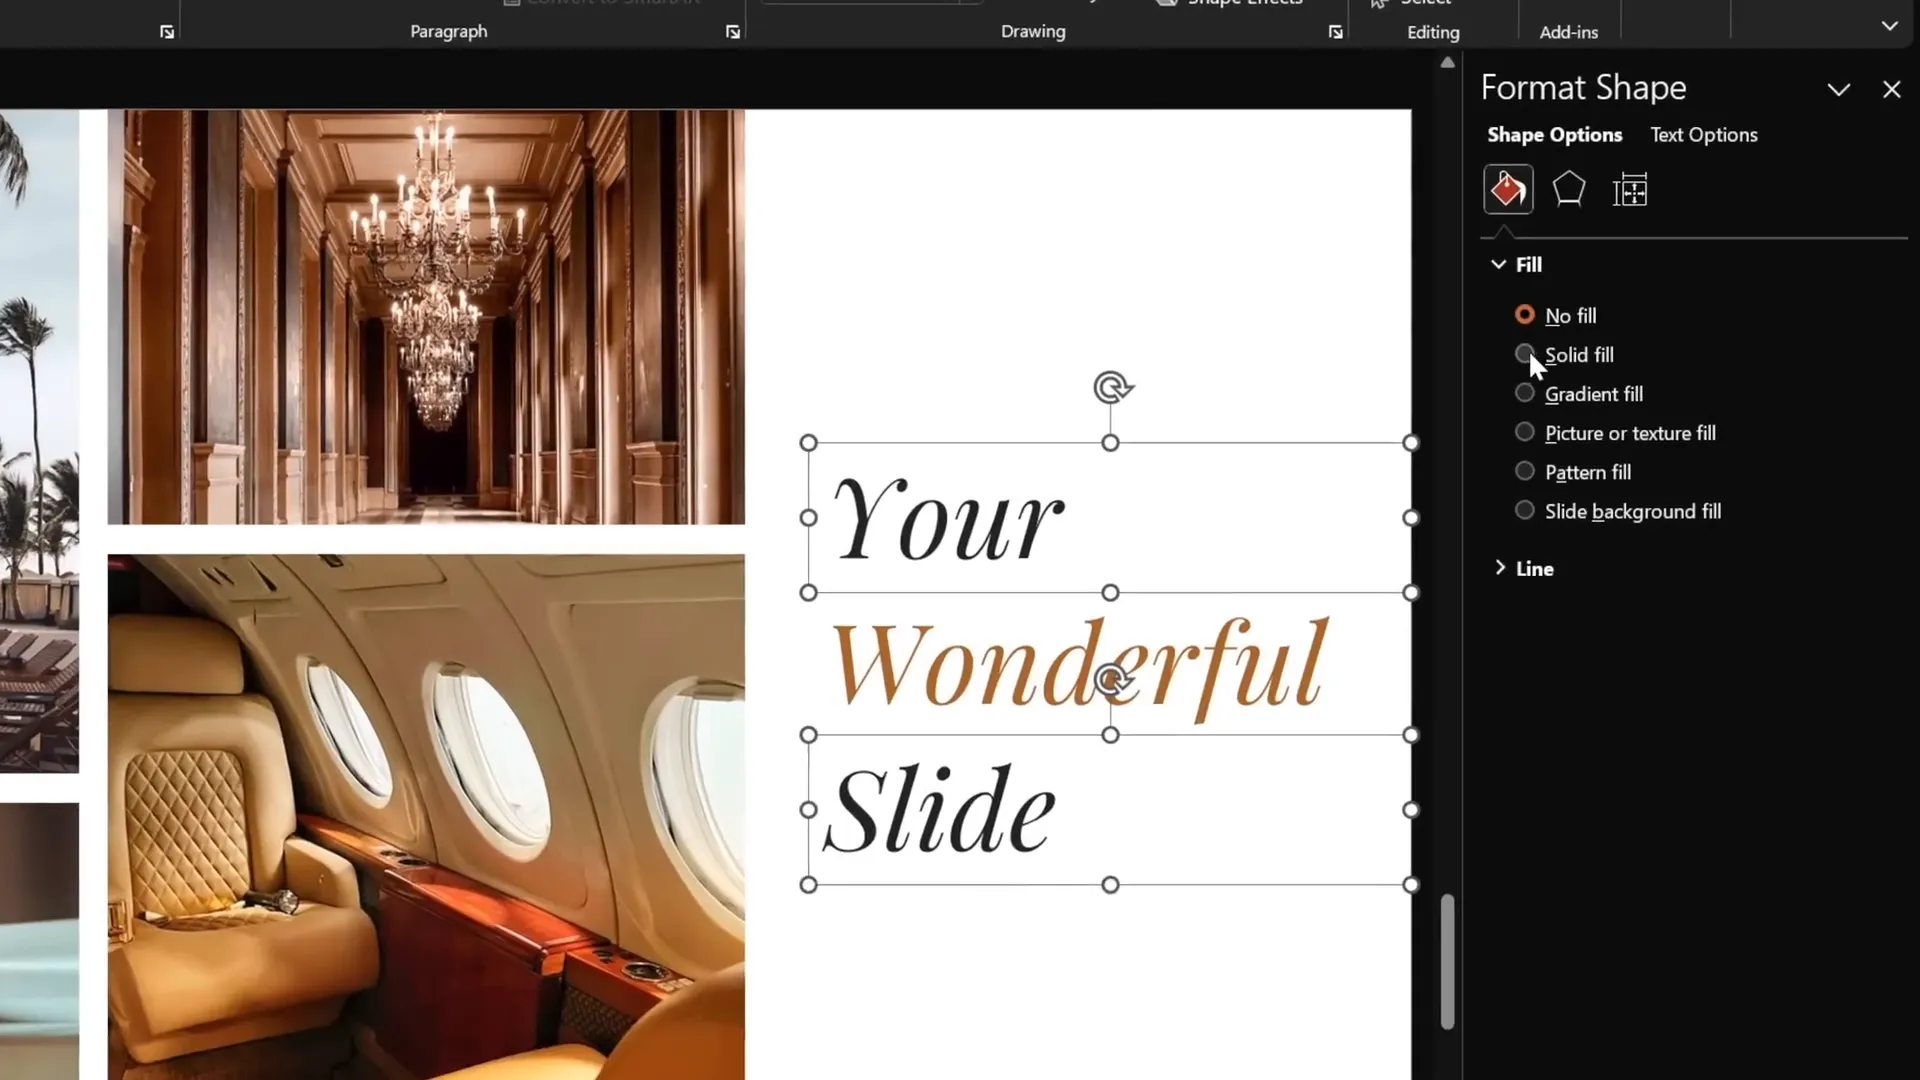Close the Format Shape pane
This screenshot has width=1920, height=1080.
coord(1891,89)
